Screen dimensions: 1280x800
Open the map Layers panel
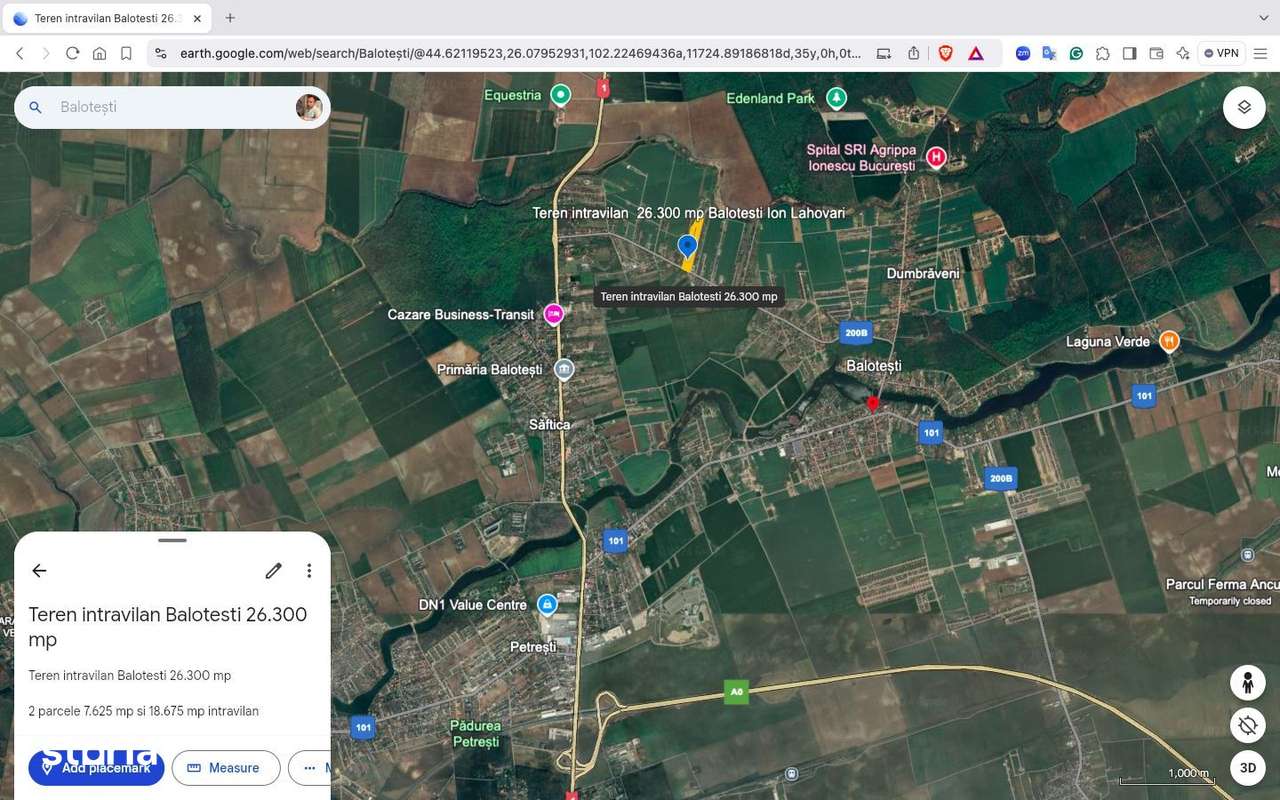1243,106
